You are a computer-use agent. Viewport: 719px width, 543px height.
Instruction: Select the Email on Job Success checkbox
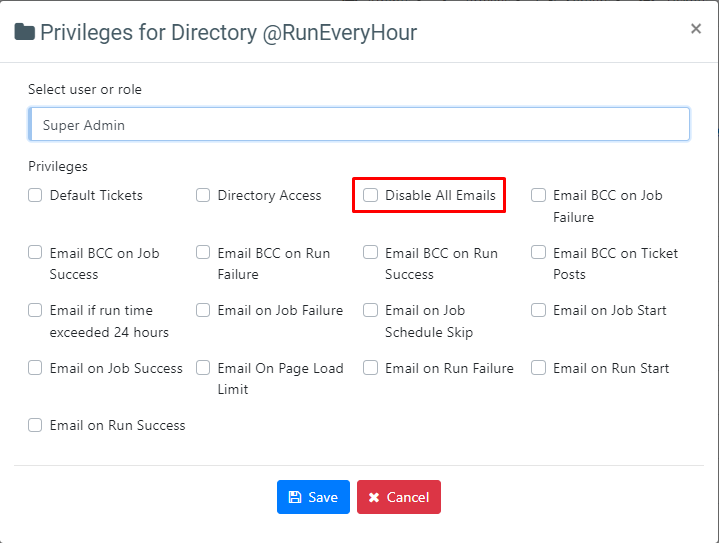36,368
